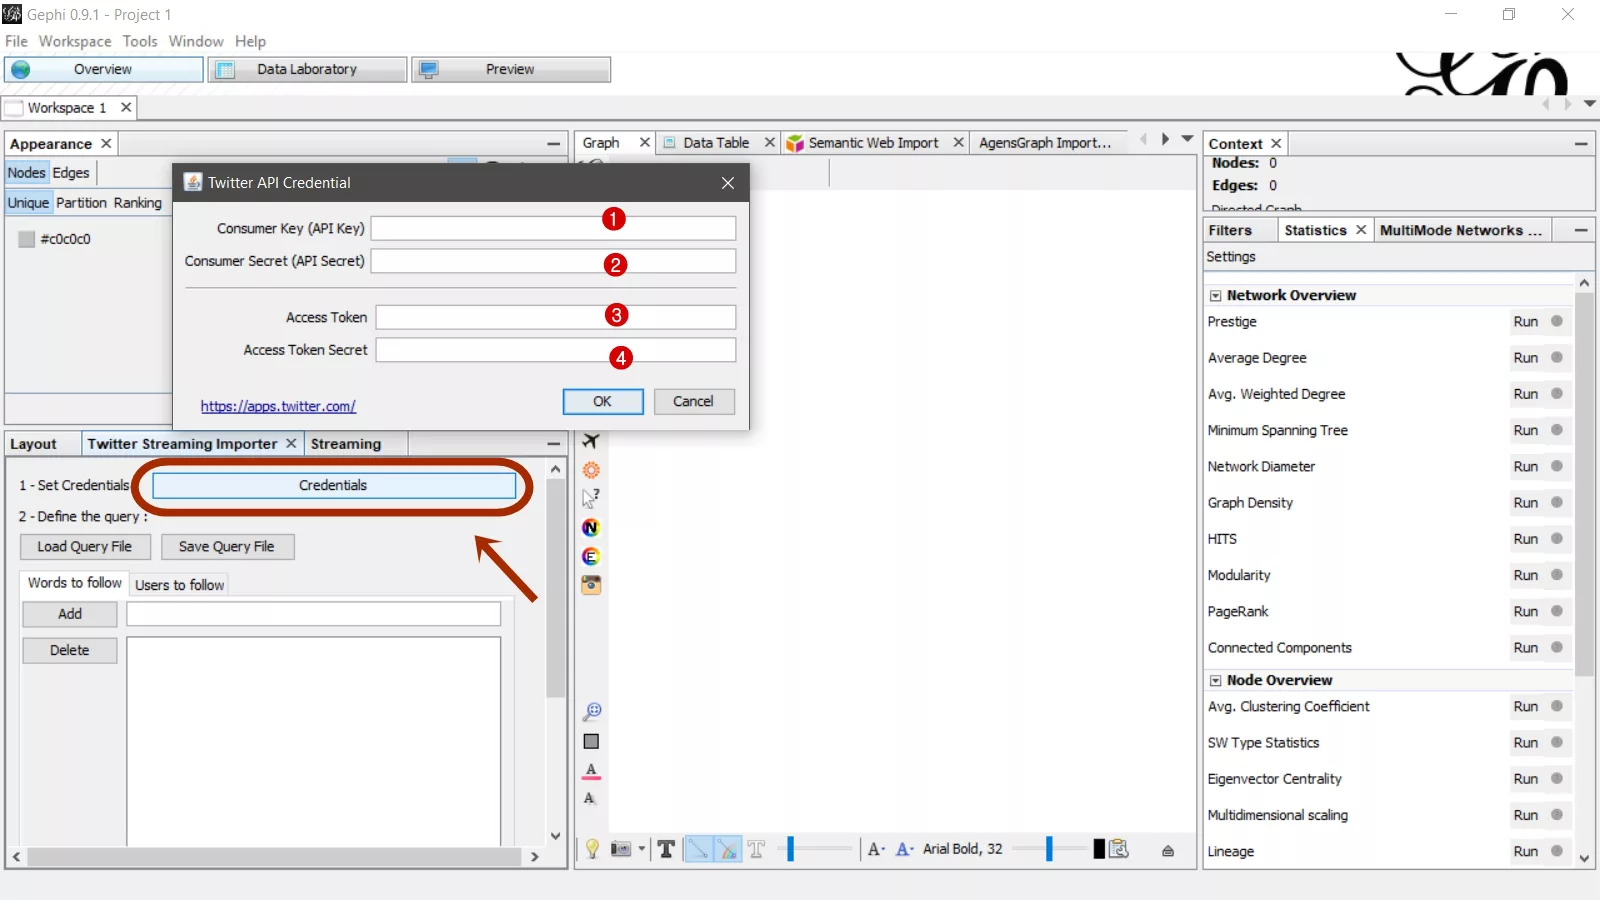Select the orange node sizer tool
1600x900 pixels.
coord(591,470)
